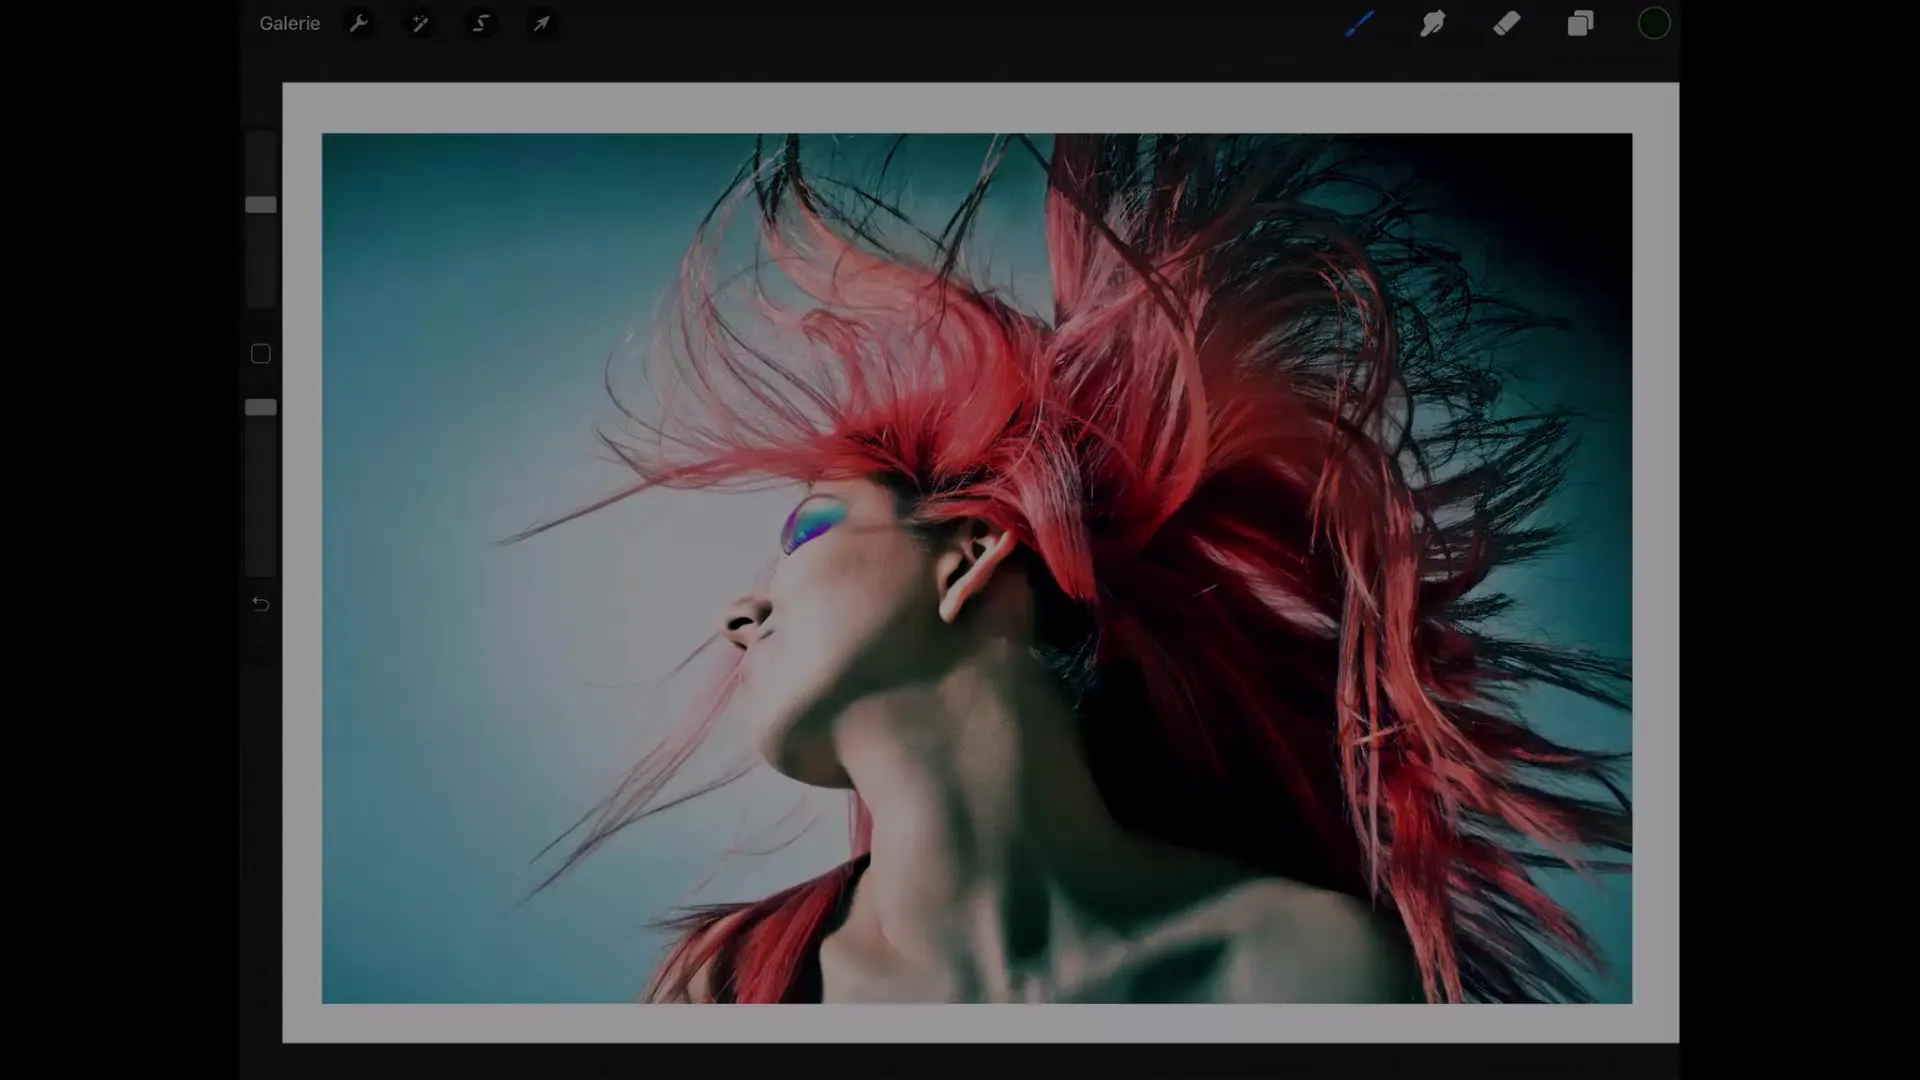Viewport: 1920px width, 1080px height.
Task: Activate the Transform arrow tool
Action: [541, 23]
